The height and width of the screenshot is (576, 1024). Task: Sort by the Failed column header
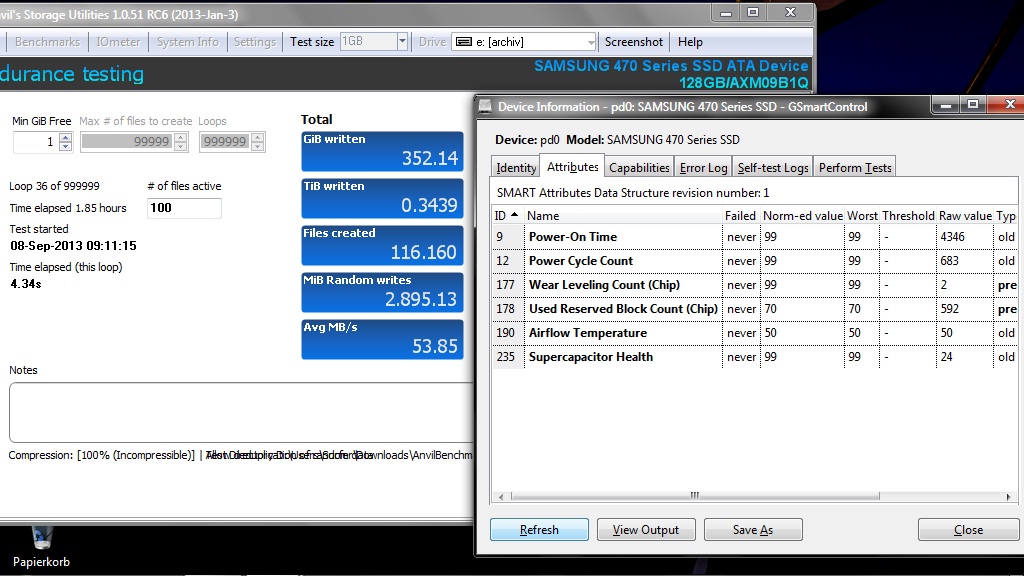click(741, 216)
